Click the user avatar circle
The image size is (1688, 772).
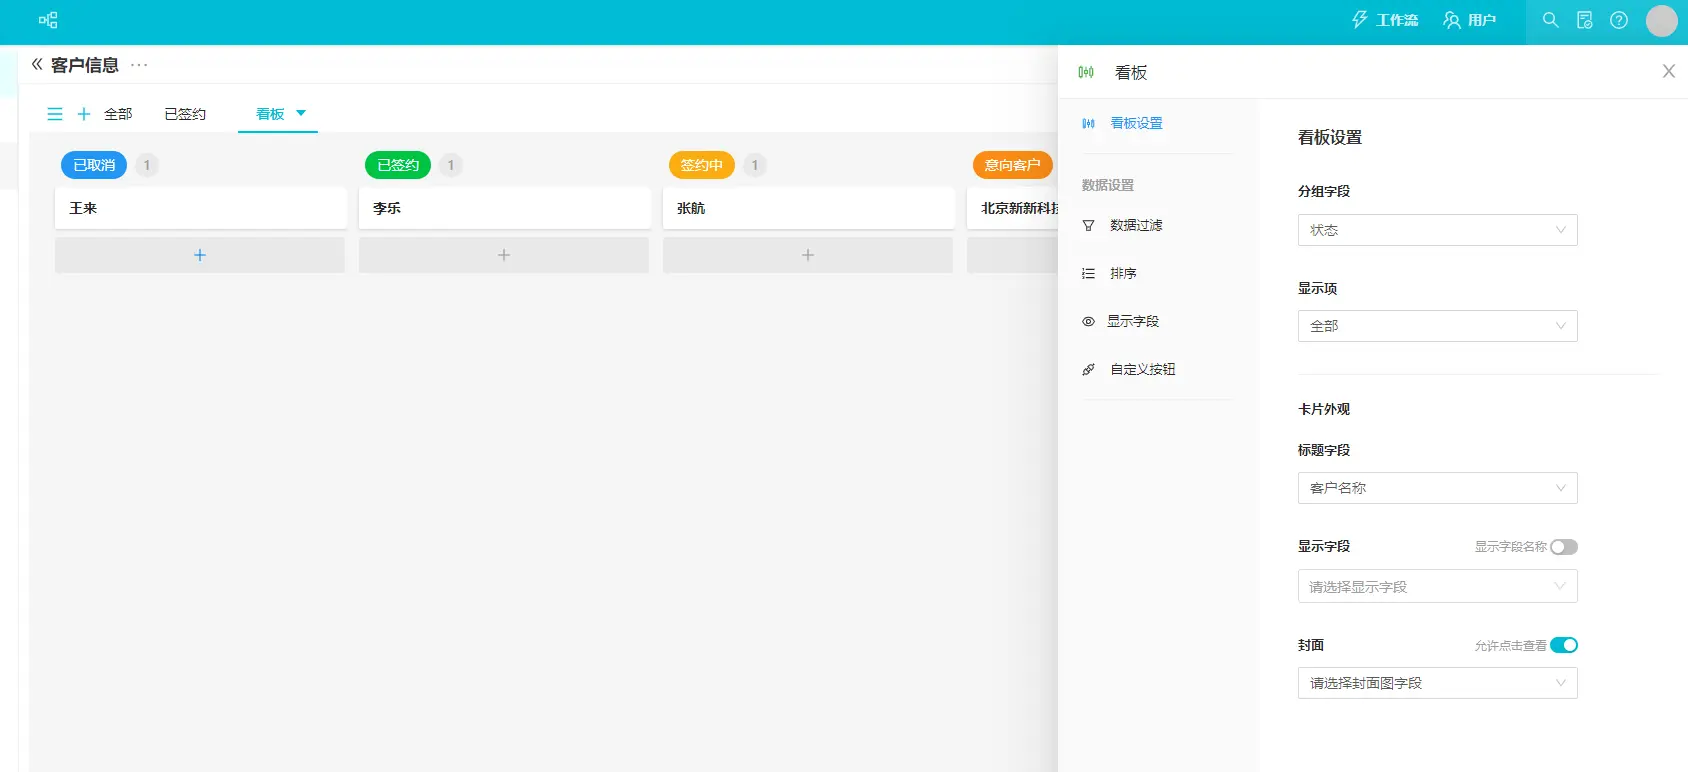[x=1662, y=21]
